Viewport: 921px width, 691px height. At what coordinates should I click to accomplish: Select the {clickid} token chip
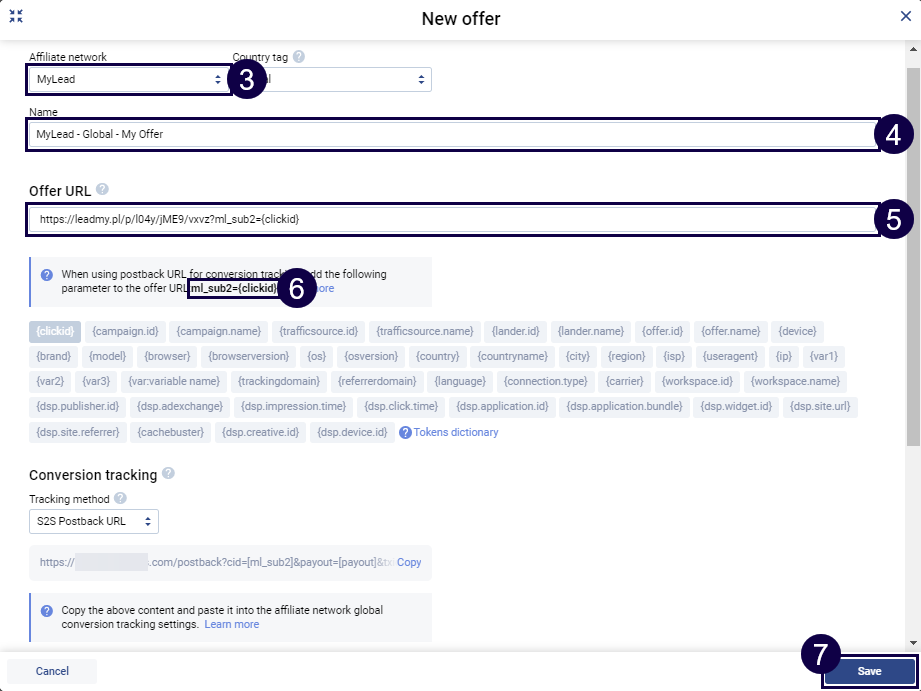click(55, 331)
